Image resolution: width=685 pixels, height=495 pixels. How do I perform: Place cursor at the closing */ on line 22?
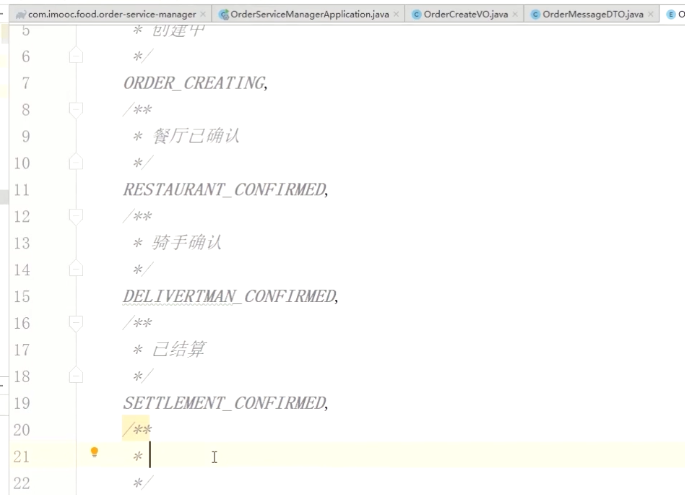[143, 483]
